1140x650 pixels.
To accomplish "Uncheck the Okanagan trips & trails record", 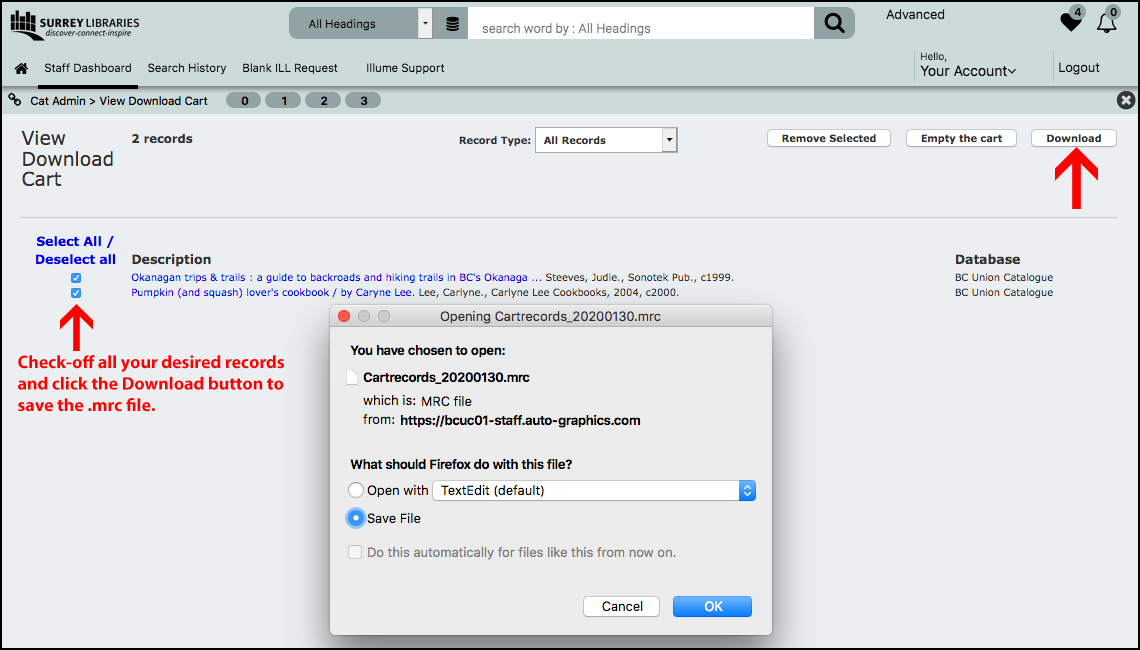I will click(x=76, y=278).
